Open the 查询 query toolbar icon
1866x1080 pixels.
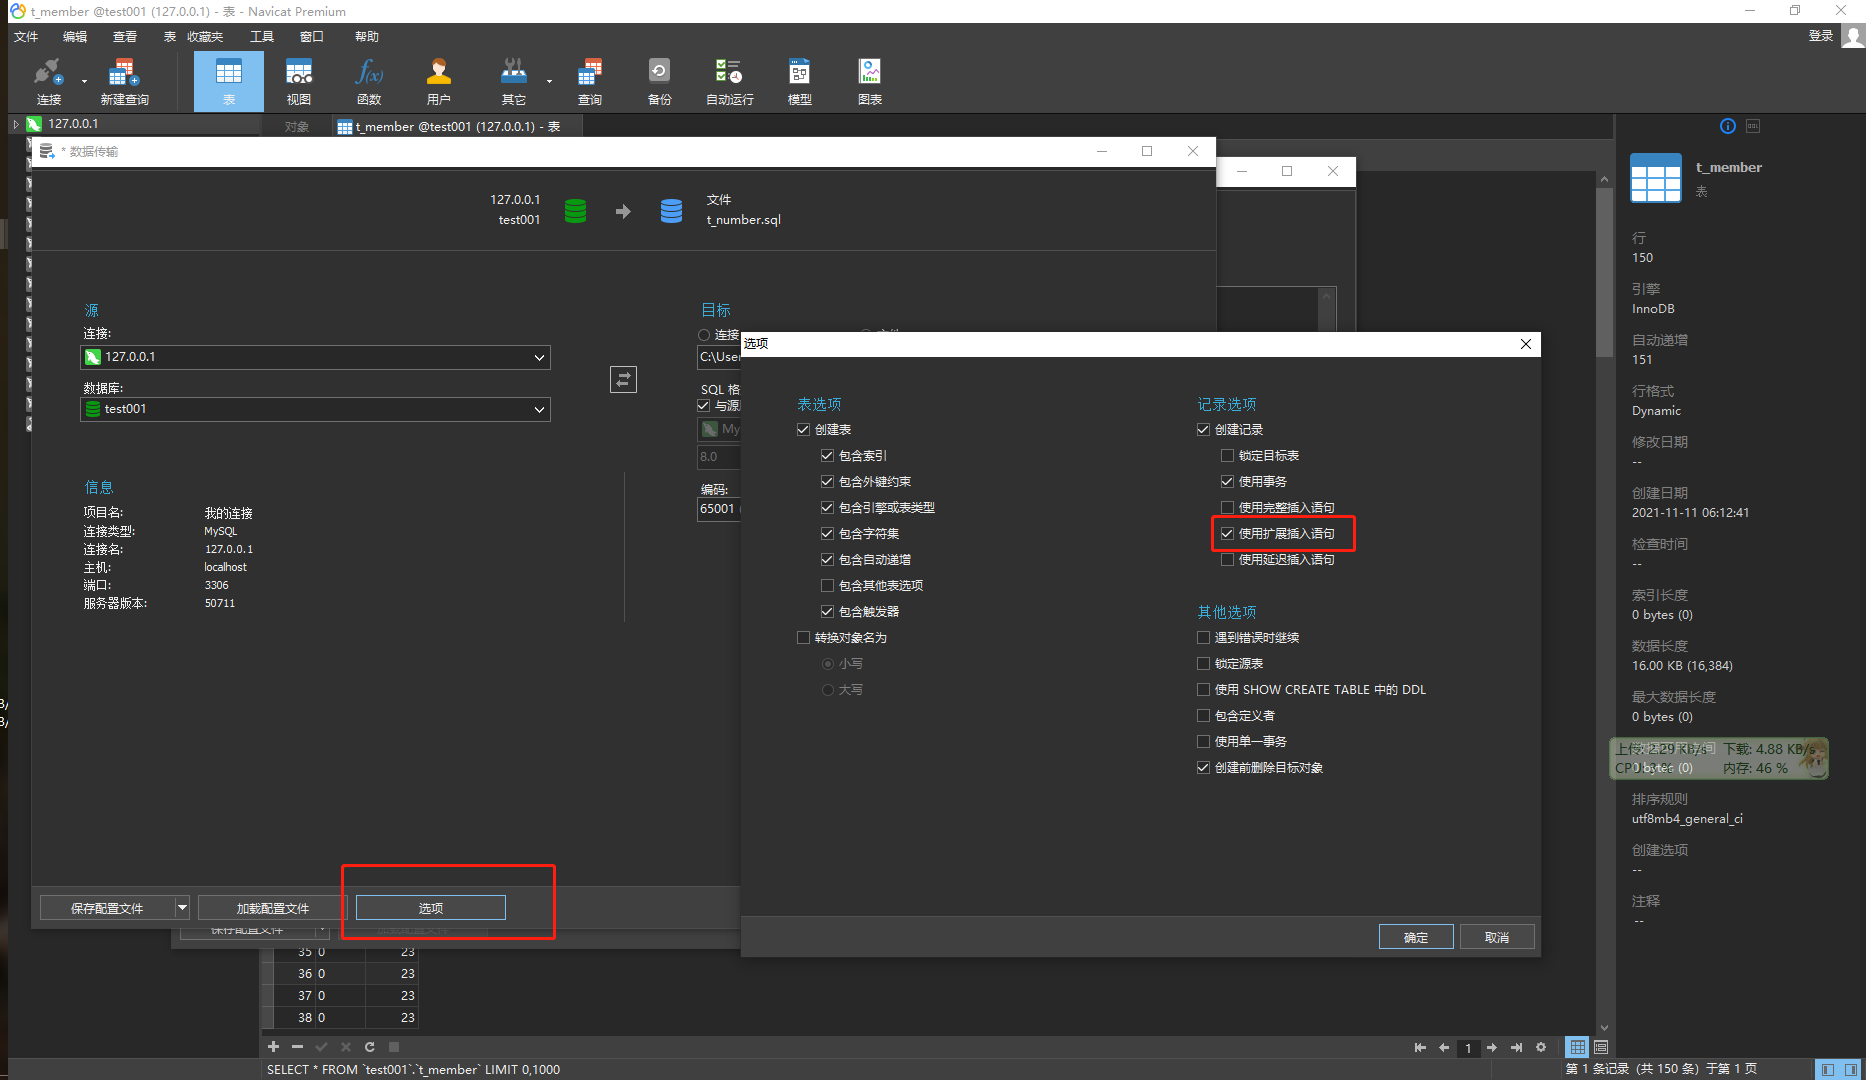(590, 81)
